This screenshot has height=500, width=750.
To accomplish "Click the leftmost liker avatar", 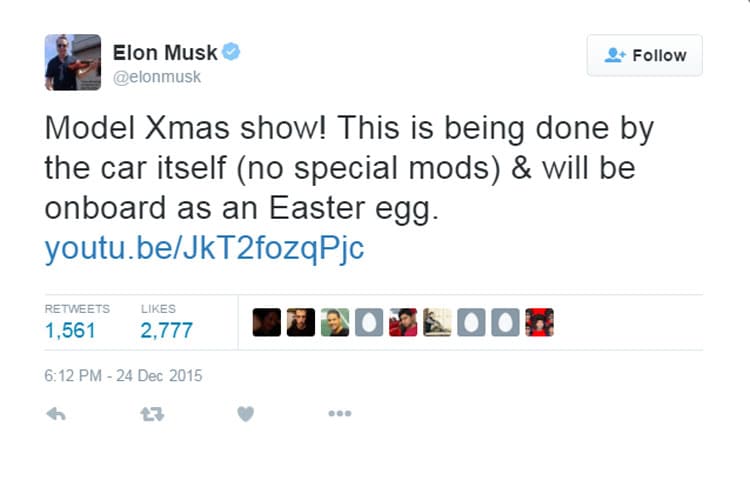I will (267, 322).
